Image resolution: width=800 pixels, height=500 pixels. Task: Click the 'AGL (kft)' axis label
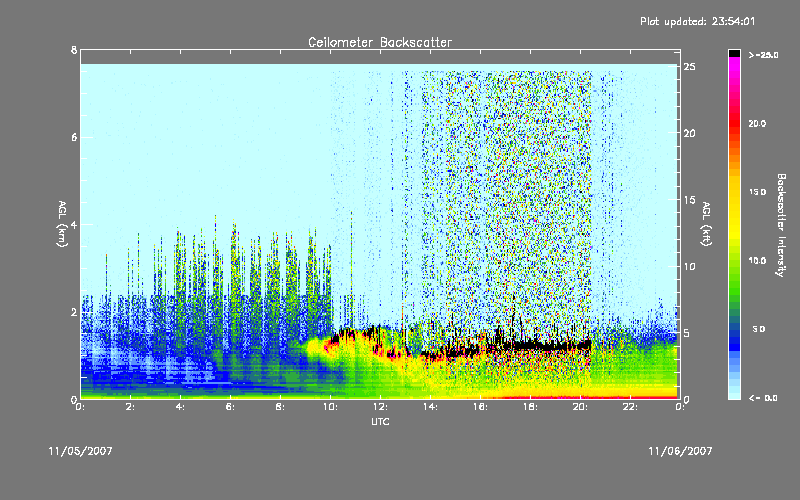pyautogui.click(x=706, y=224)
